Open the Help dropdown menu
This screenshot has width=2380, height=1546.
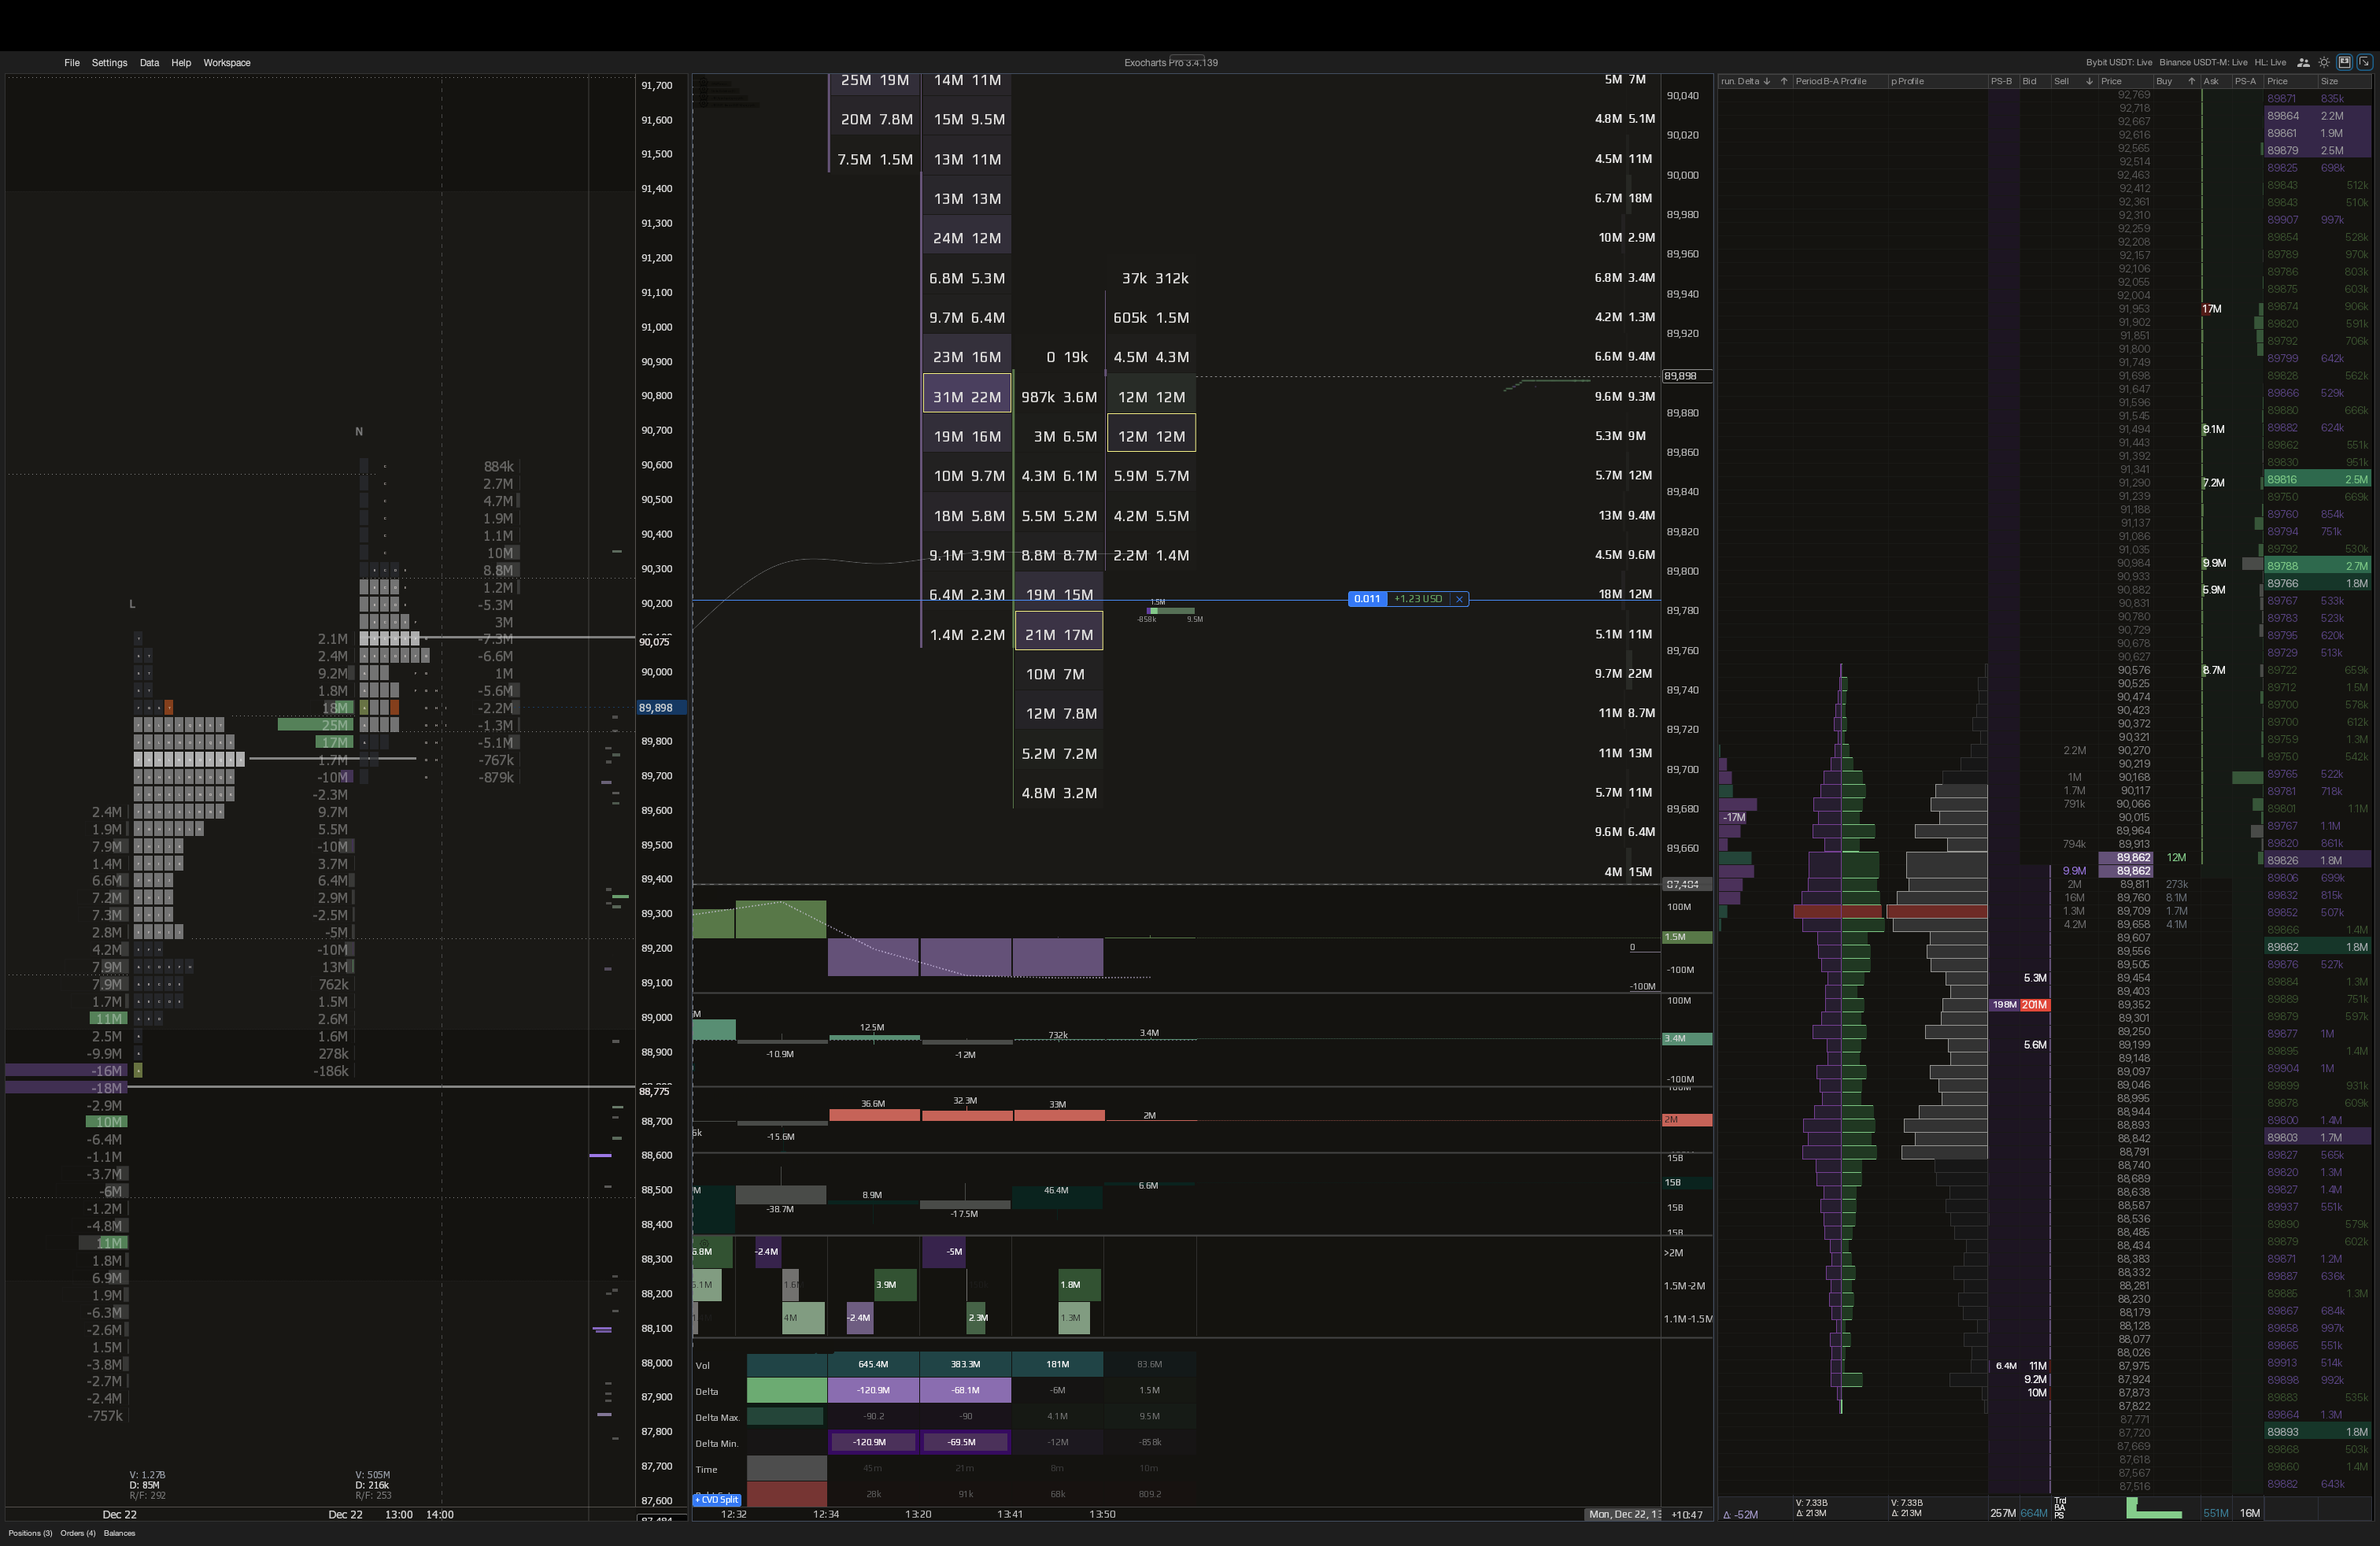pos(181,62)
